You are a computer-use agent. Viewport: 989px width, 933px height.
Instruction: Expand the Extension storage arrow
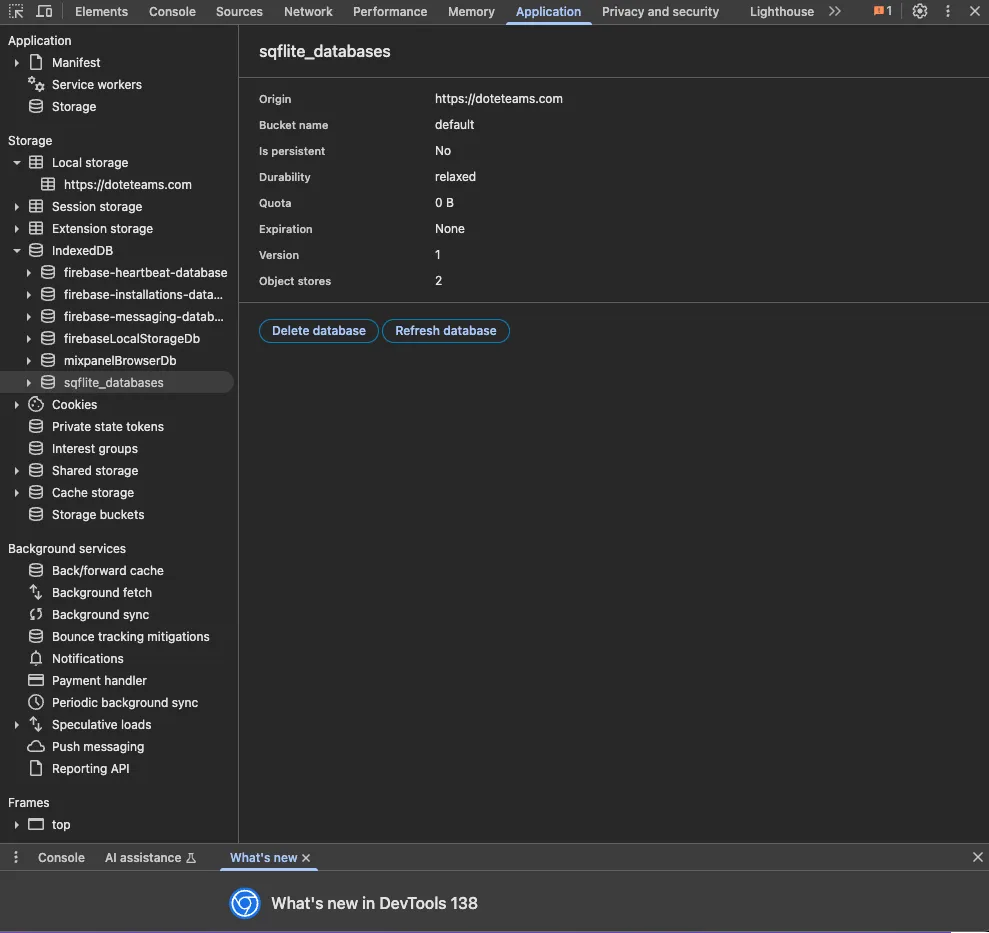pos(16,229)
